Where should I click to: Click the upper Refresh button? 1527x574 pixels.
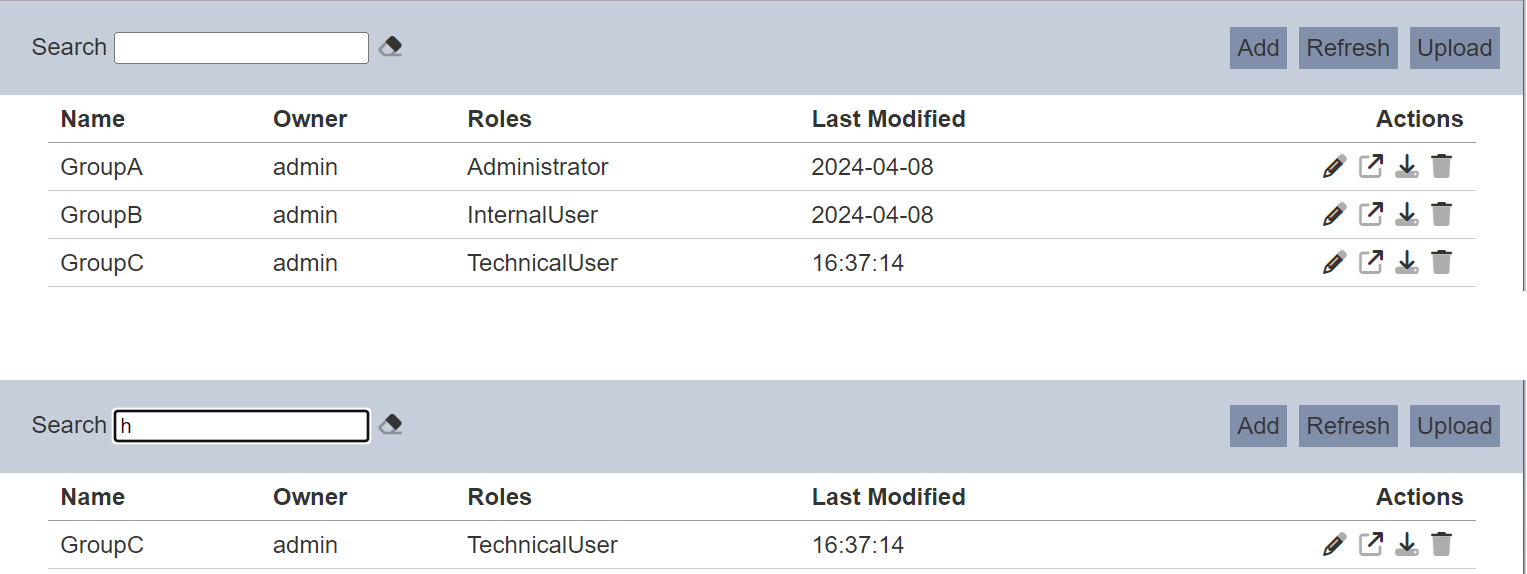coord(1348,48)
